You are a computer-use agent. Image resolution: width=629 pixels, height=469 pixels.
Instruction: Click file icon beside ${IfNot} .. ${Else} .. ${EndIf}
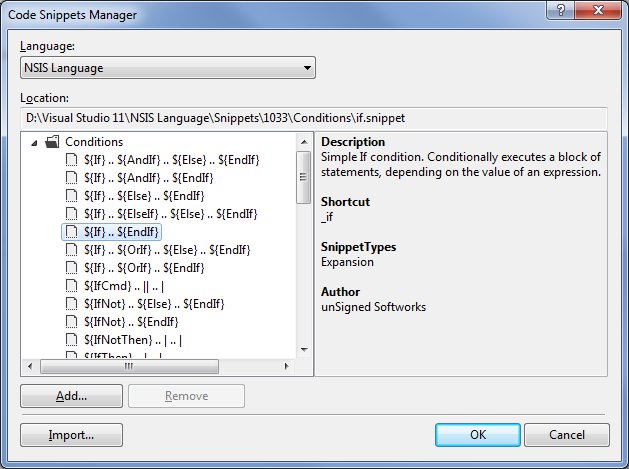coord(71,304)
